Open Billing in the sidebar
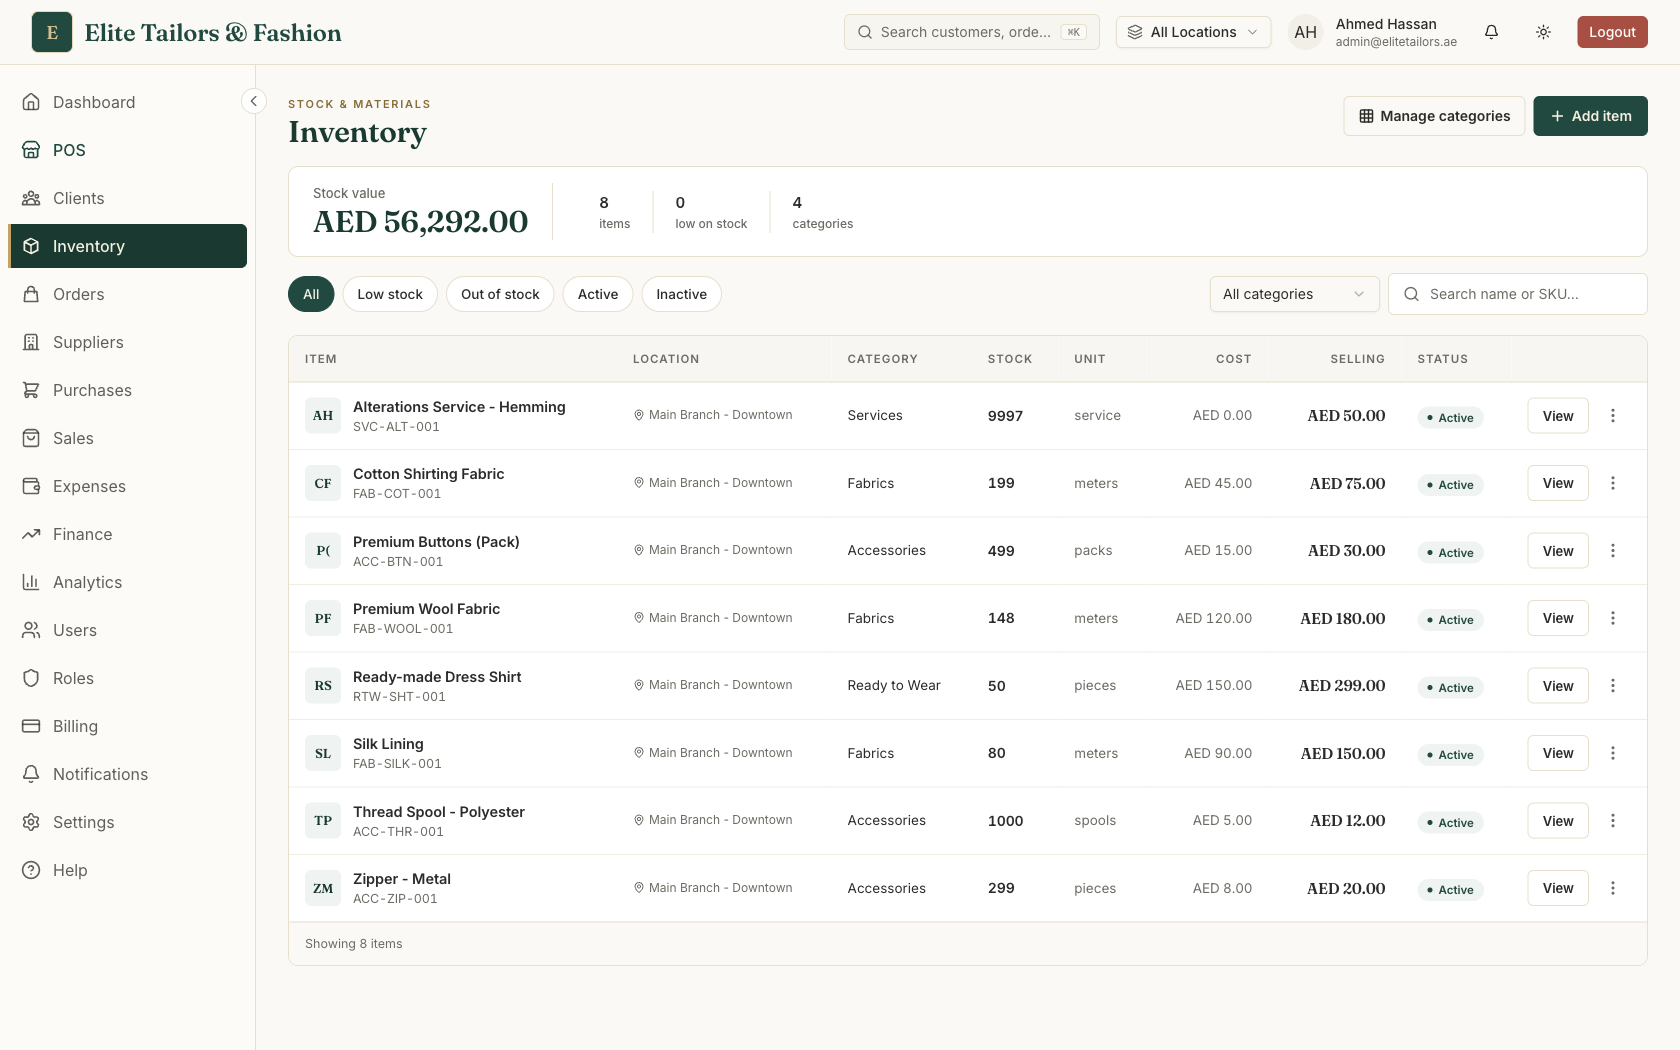This screenshot has width=1680, height=1050. tap(128, 726)
